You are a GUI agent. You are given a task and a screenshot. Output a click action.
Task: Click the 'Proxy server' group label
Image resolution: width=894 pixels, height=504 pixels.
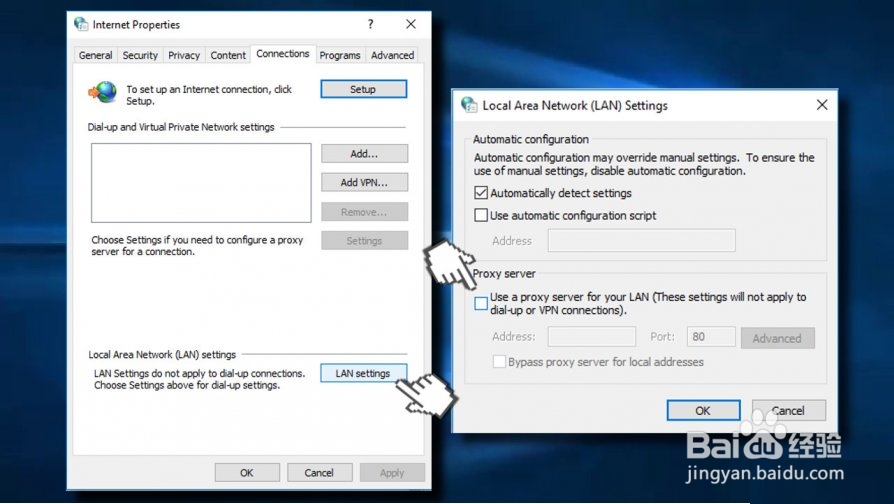click(504, 274)
